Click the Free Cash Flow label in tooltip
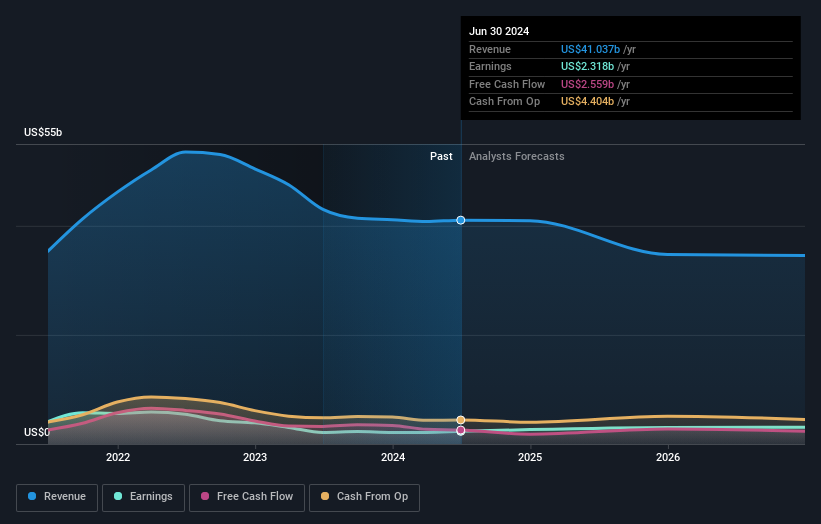This screenshot has height=524, width=821. 507,84
